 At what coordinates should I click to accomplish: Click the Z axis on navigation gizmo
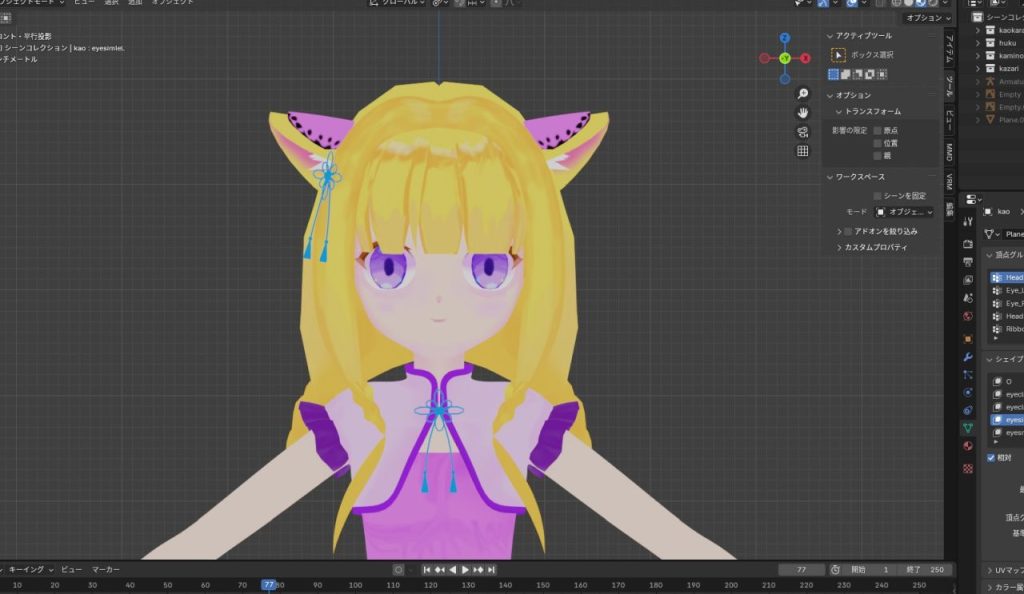pos(785,38)
